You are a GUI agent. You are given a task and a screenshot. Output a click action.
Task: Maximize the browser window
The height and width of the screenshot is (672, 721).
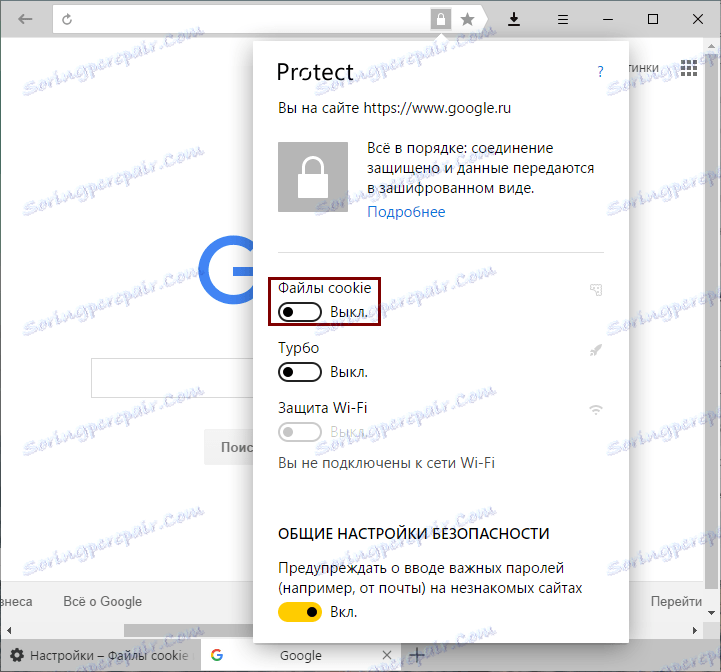(x=653, y=19)
